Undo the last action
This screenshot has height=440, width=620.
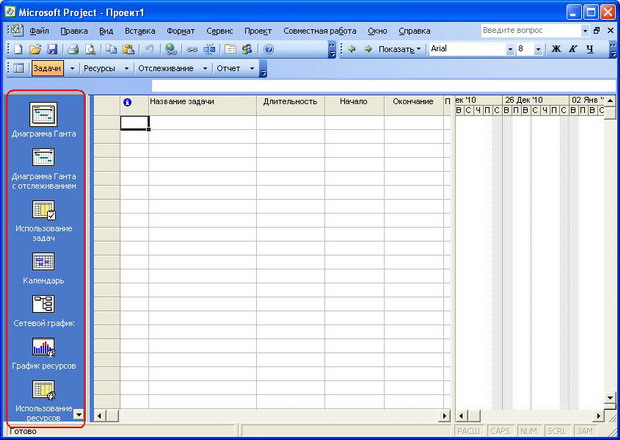point(149,49)
